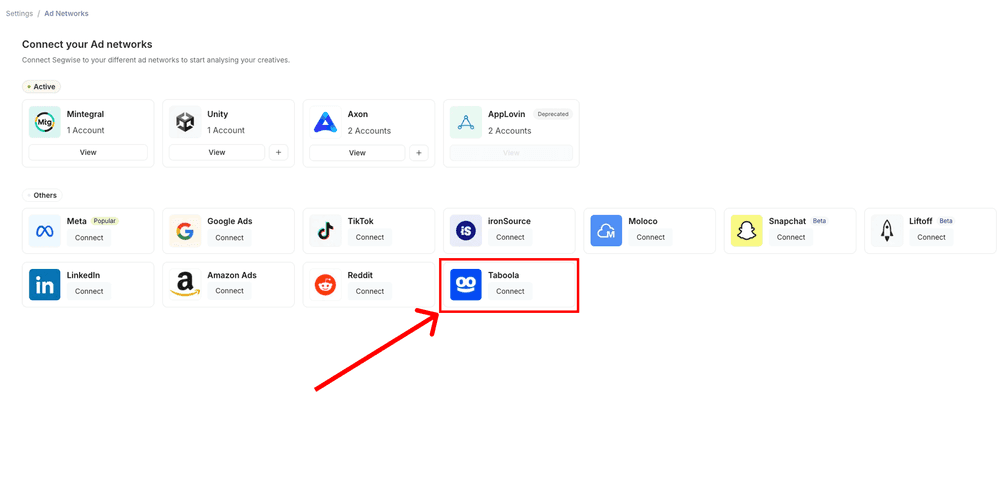This screenshot has width=1000, height=490.
Task: Connect the TikTok ad network
Action: point(369,237)
